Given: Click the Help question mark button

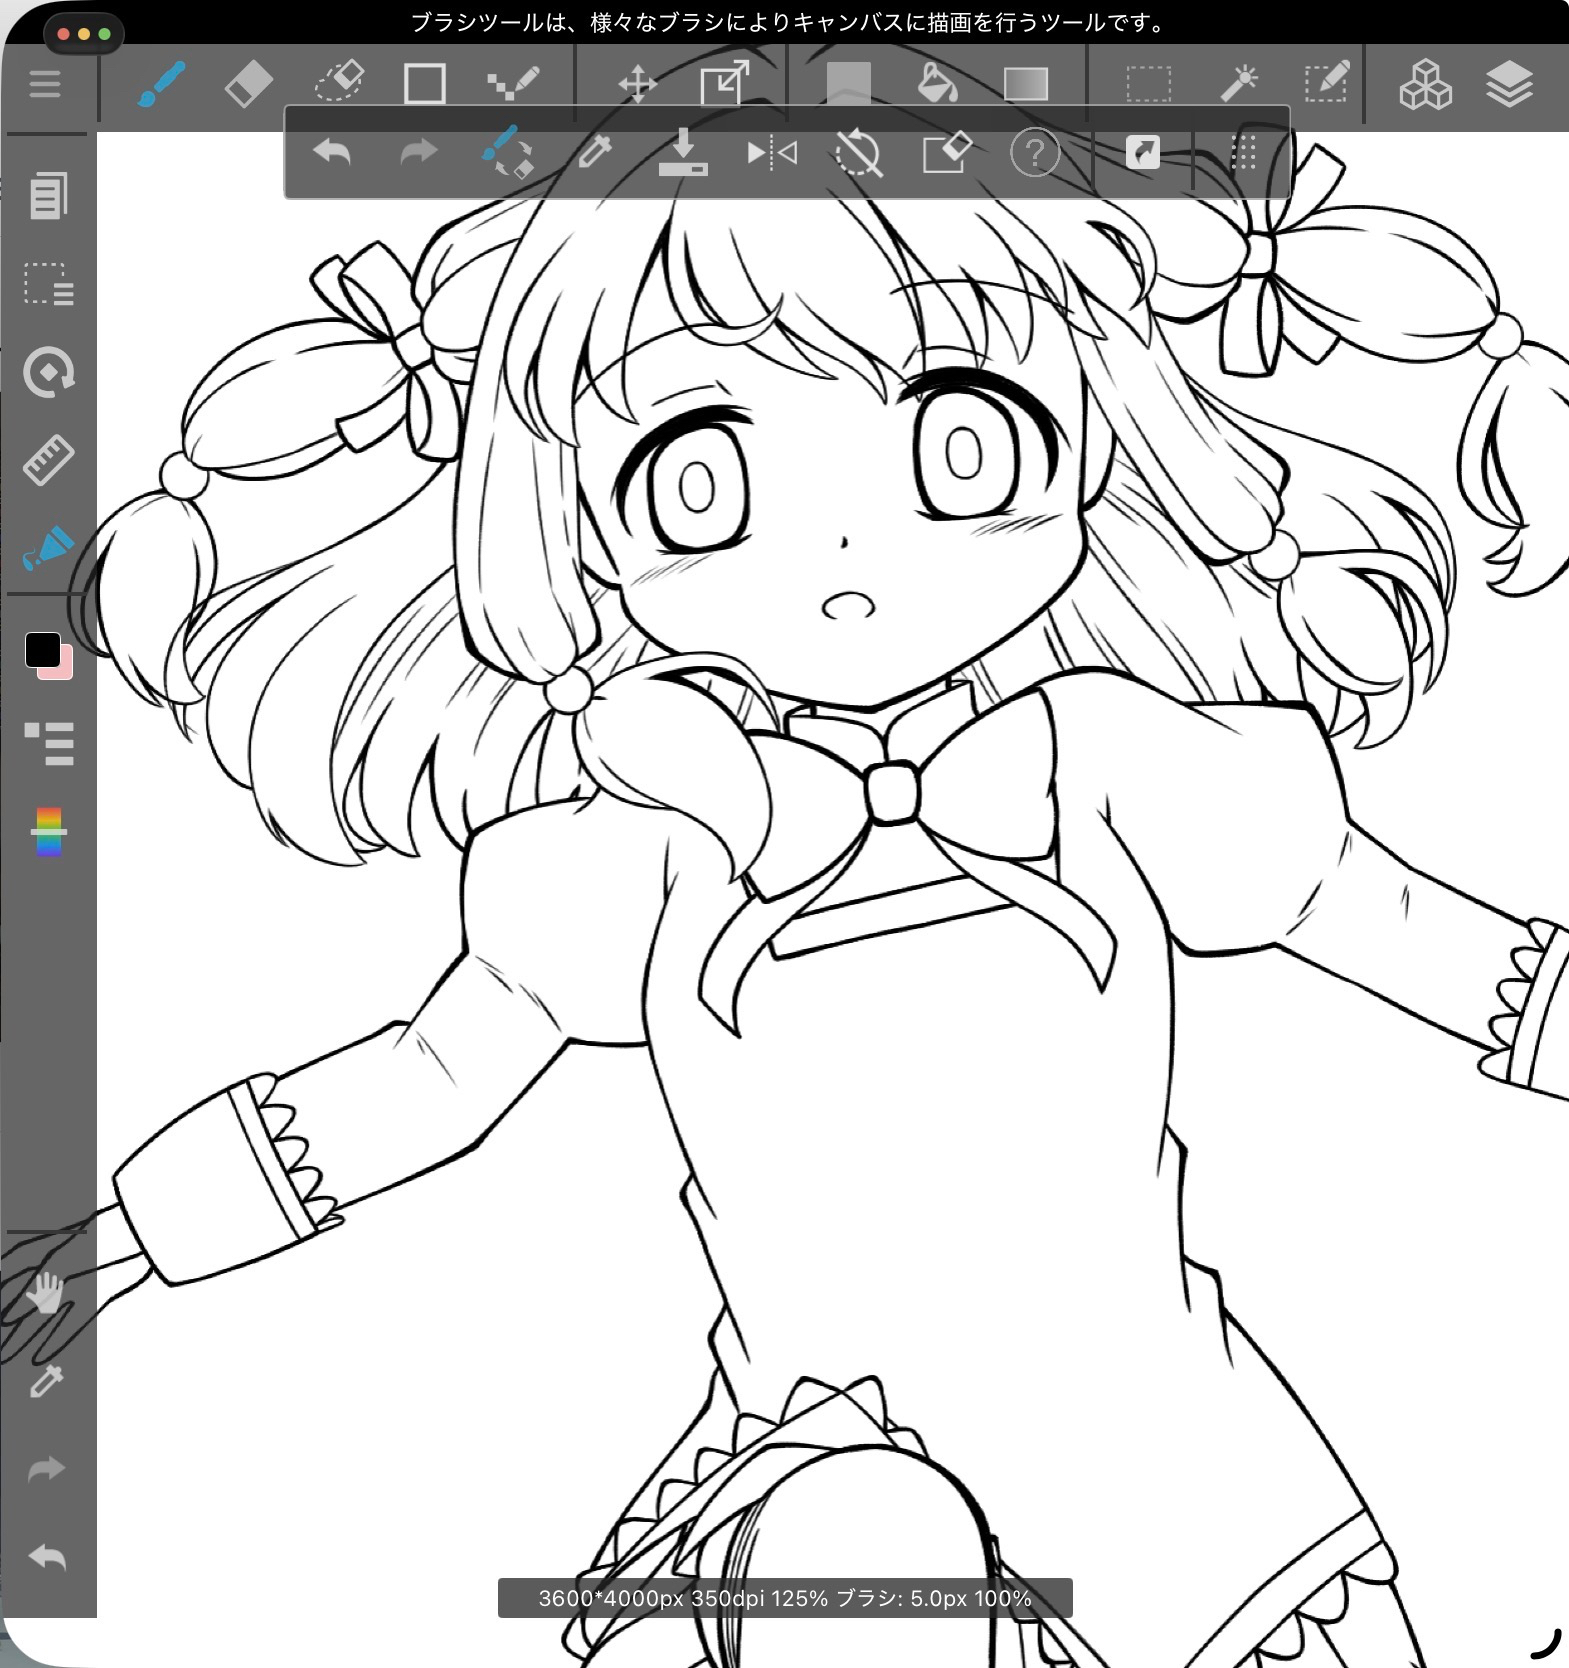Looking at the screenshot, I should (1035, 154).
